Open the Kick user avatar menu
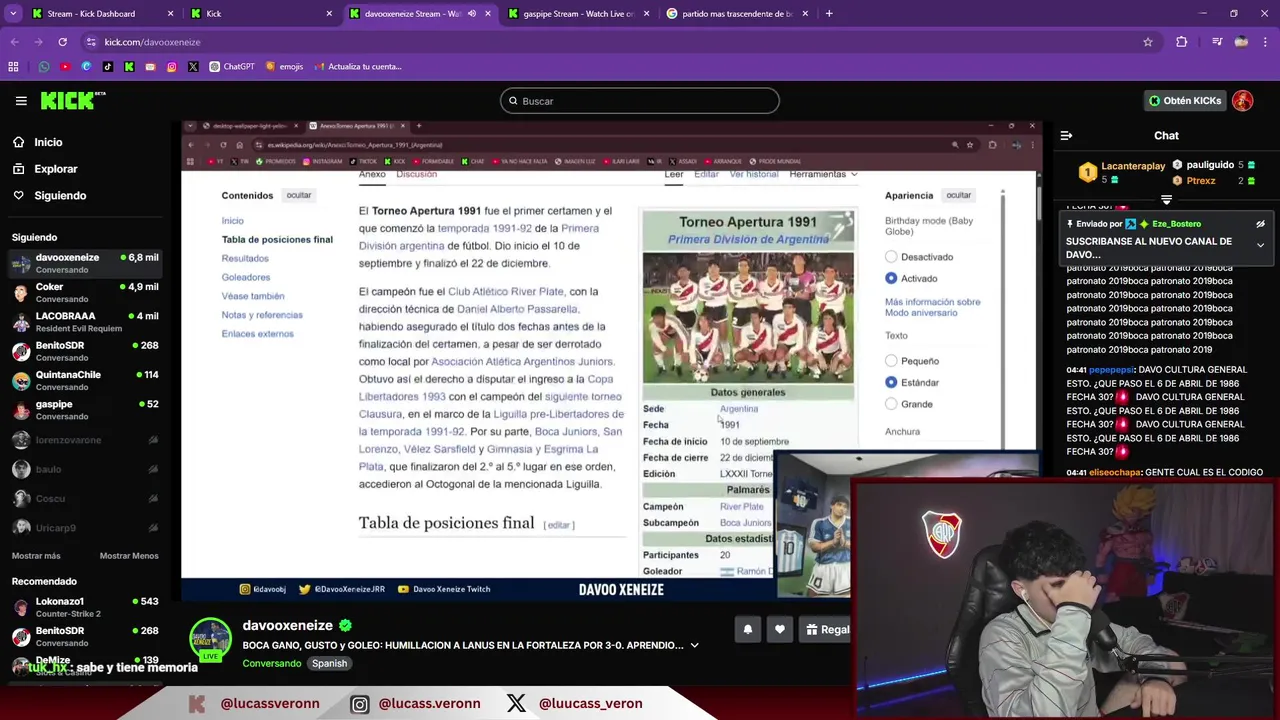This screenshot has height=720, width=1280. 1243,101
